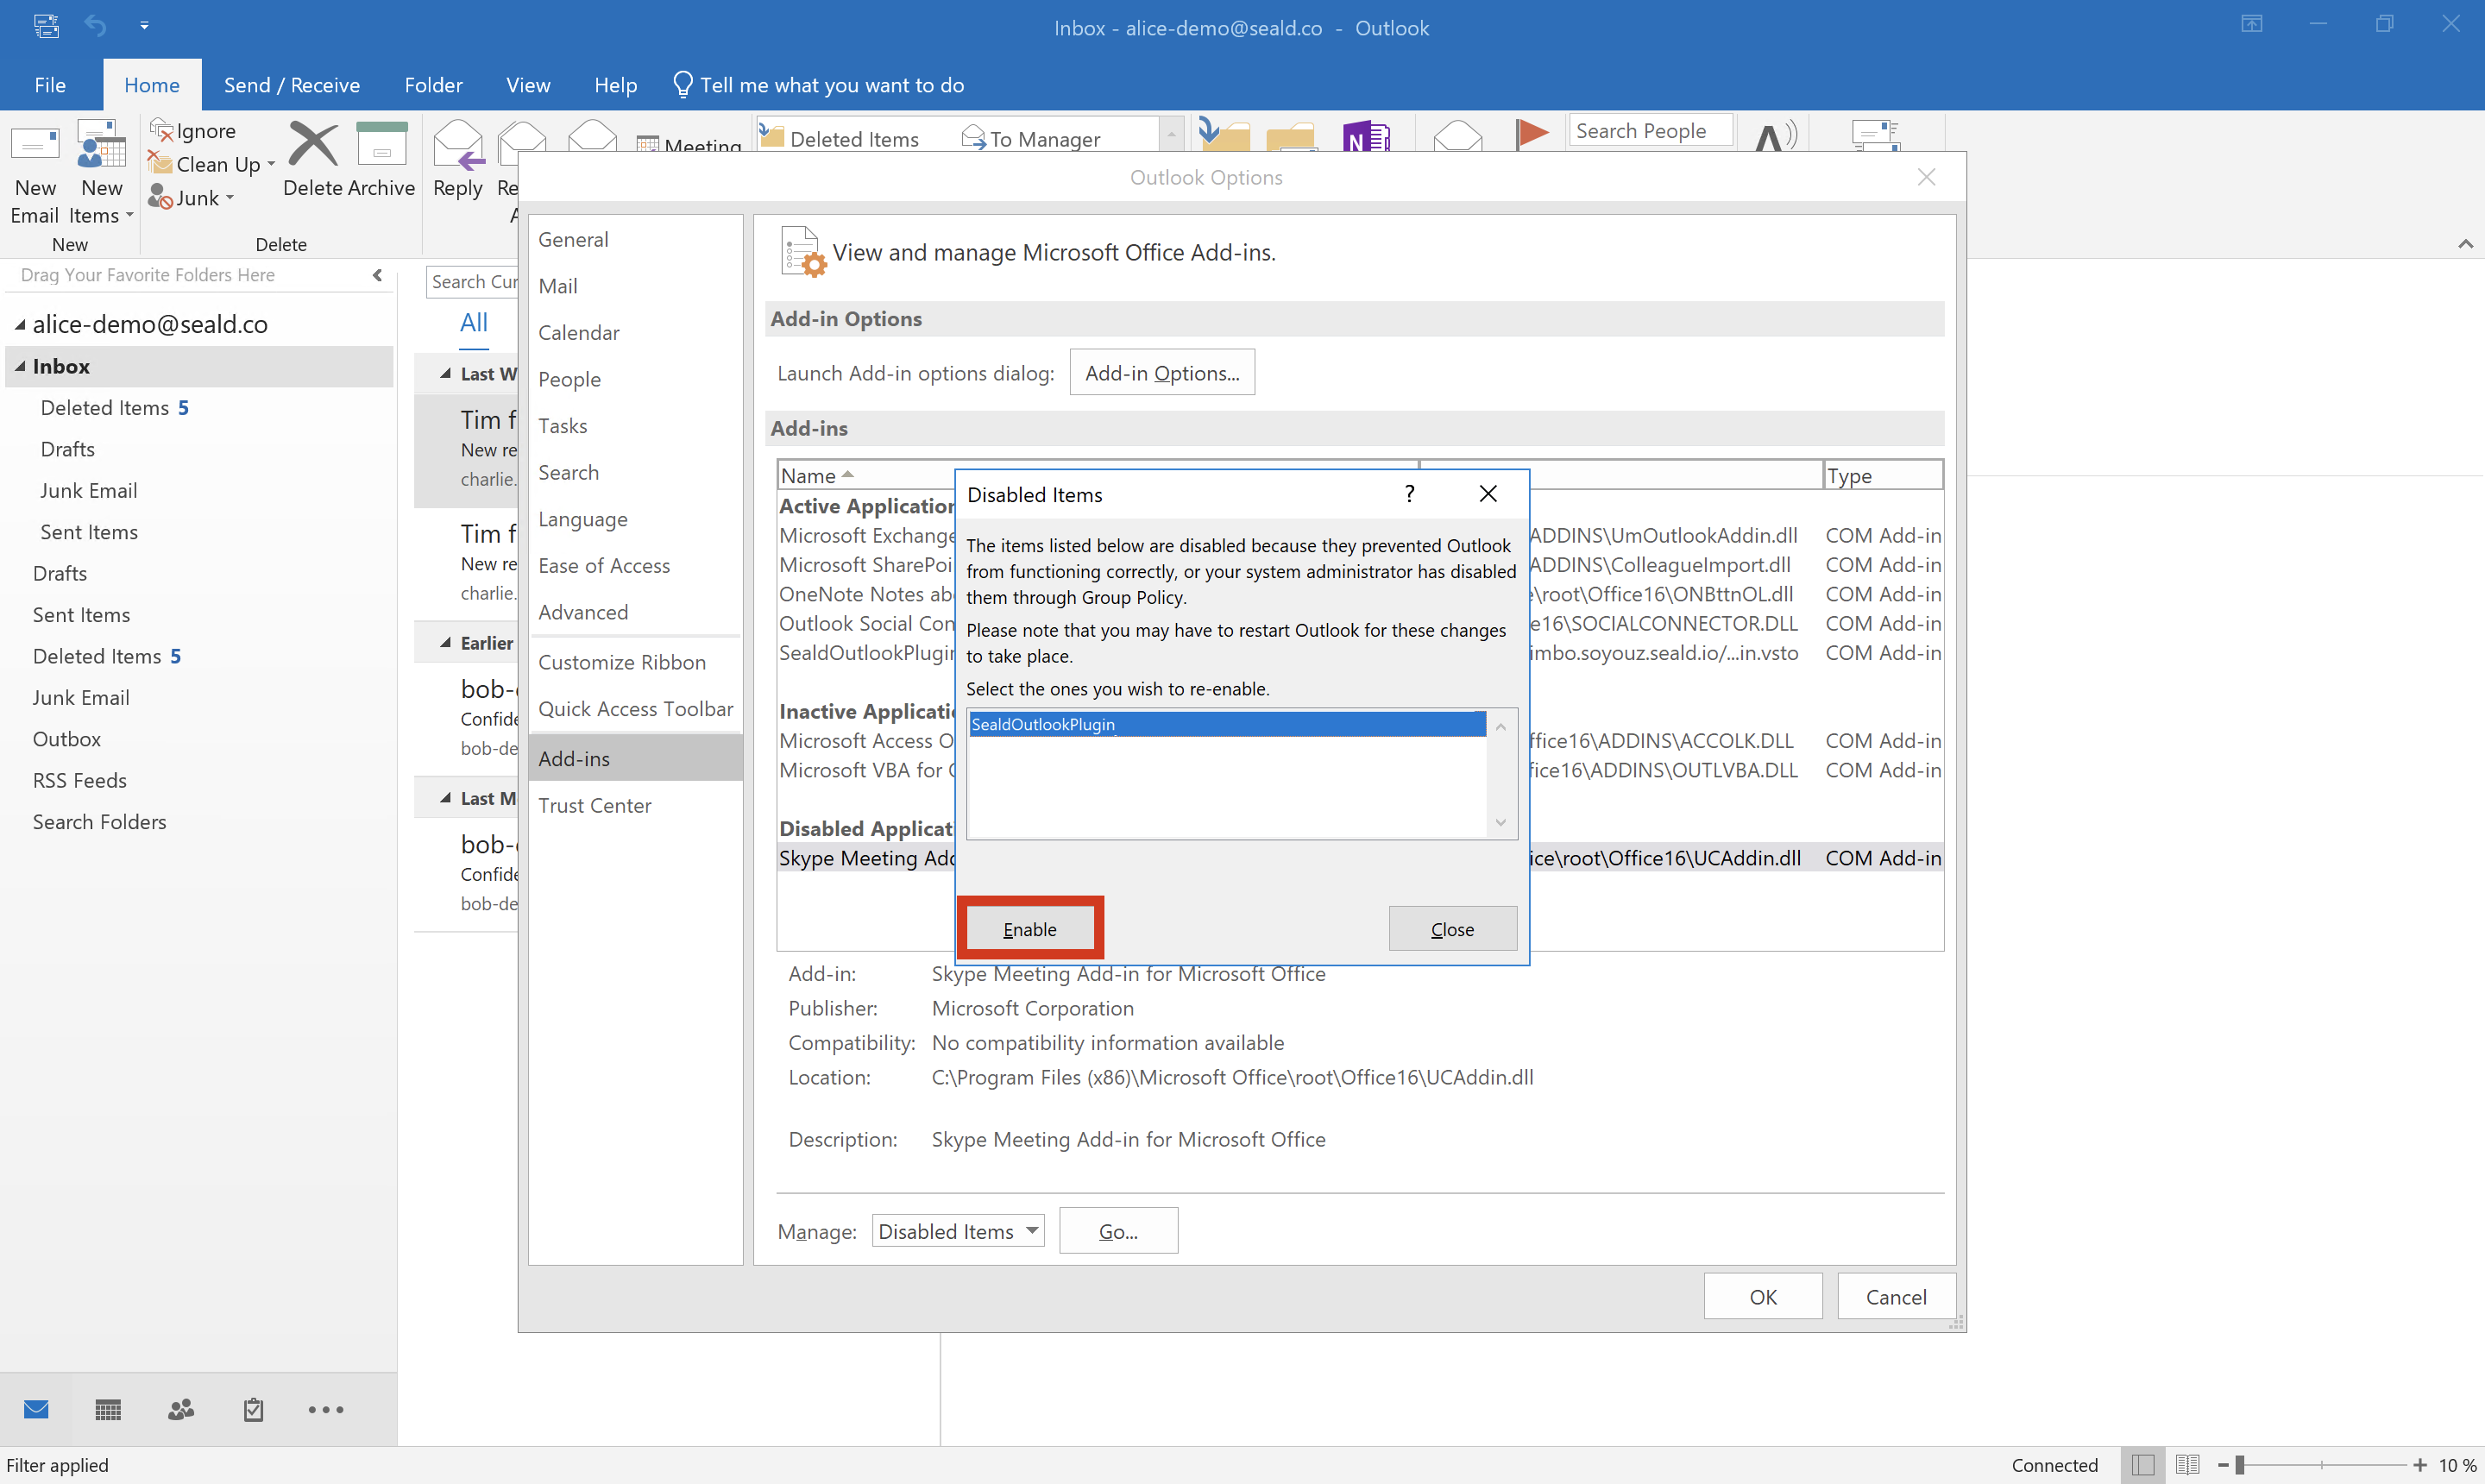
Task: Switch to Send / Receive tab
Action: pos(291,85)
